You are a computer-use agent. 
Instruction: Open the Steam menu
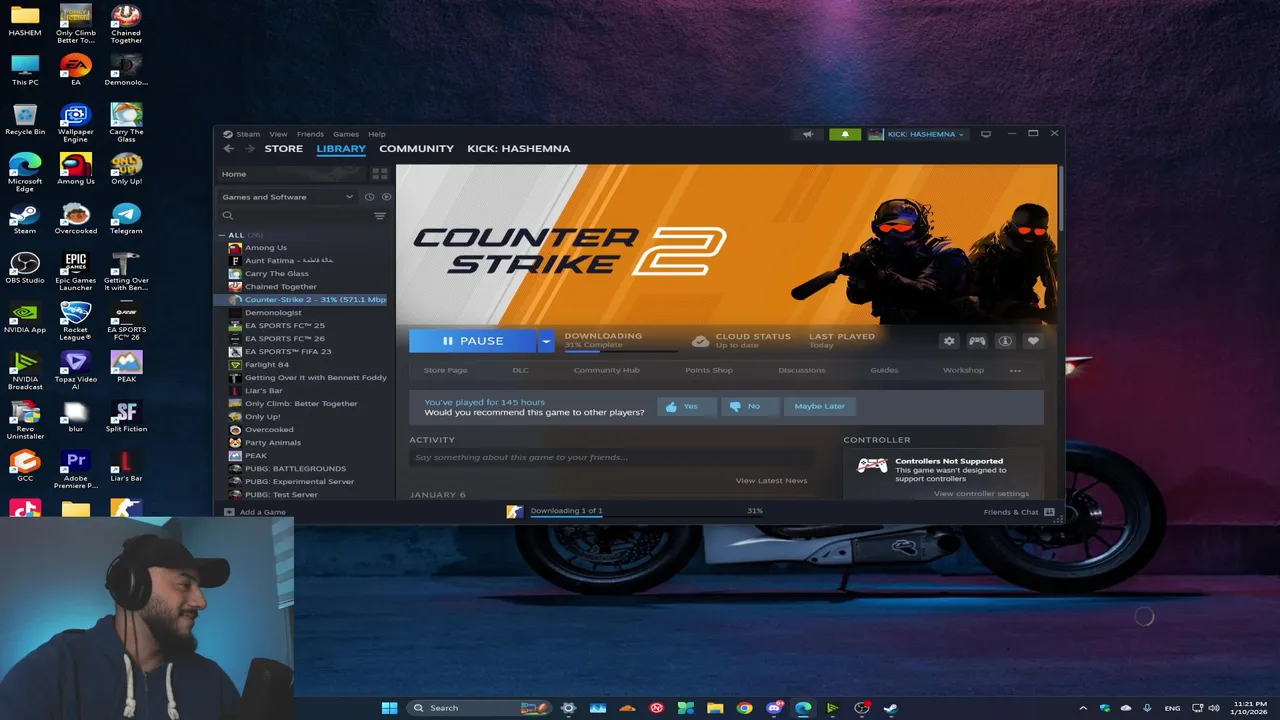click(x=248, y=134)
